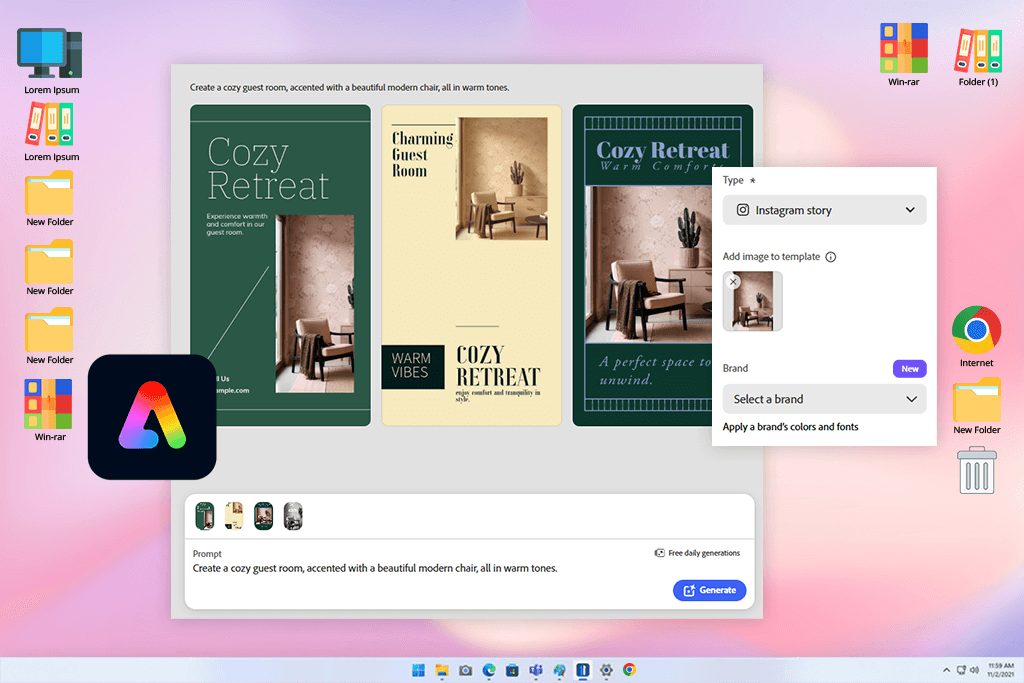This screenshot has width=1024, height=683.
Task: Click the network icon in the system tray
Action: [x=961, y=670]
